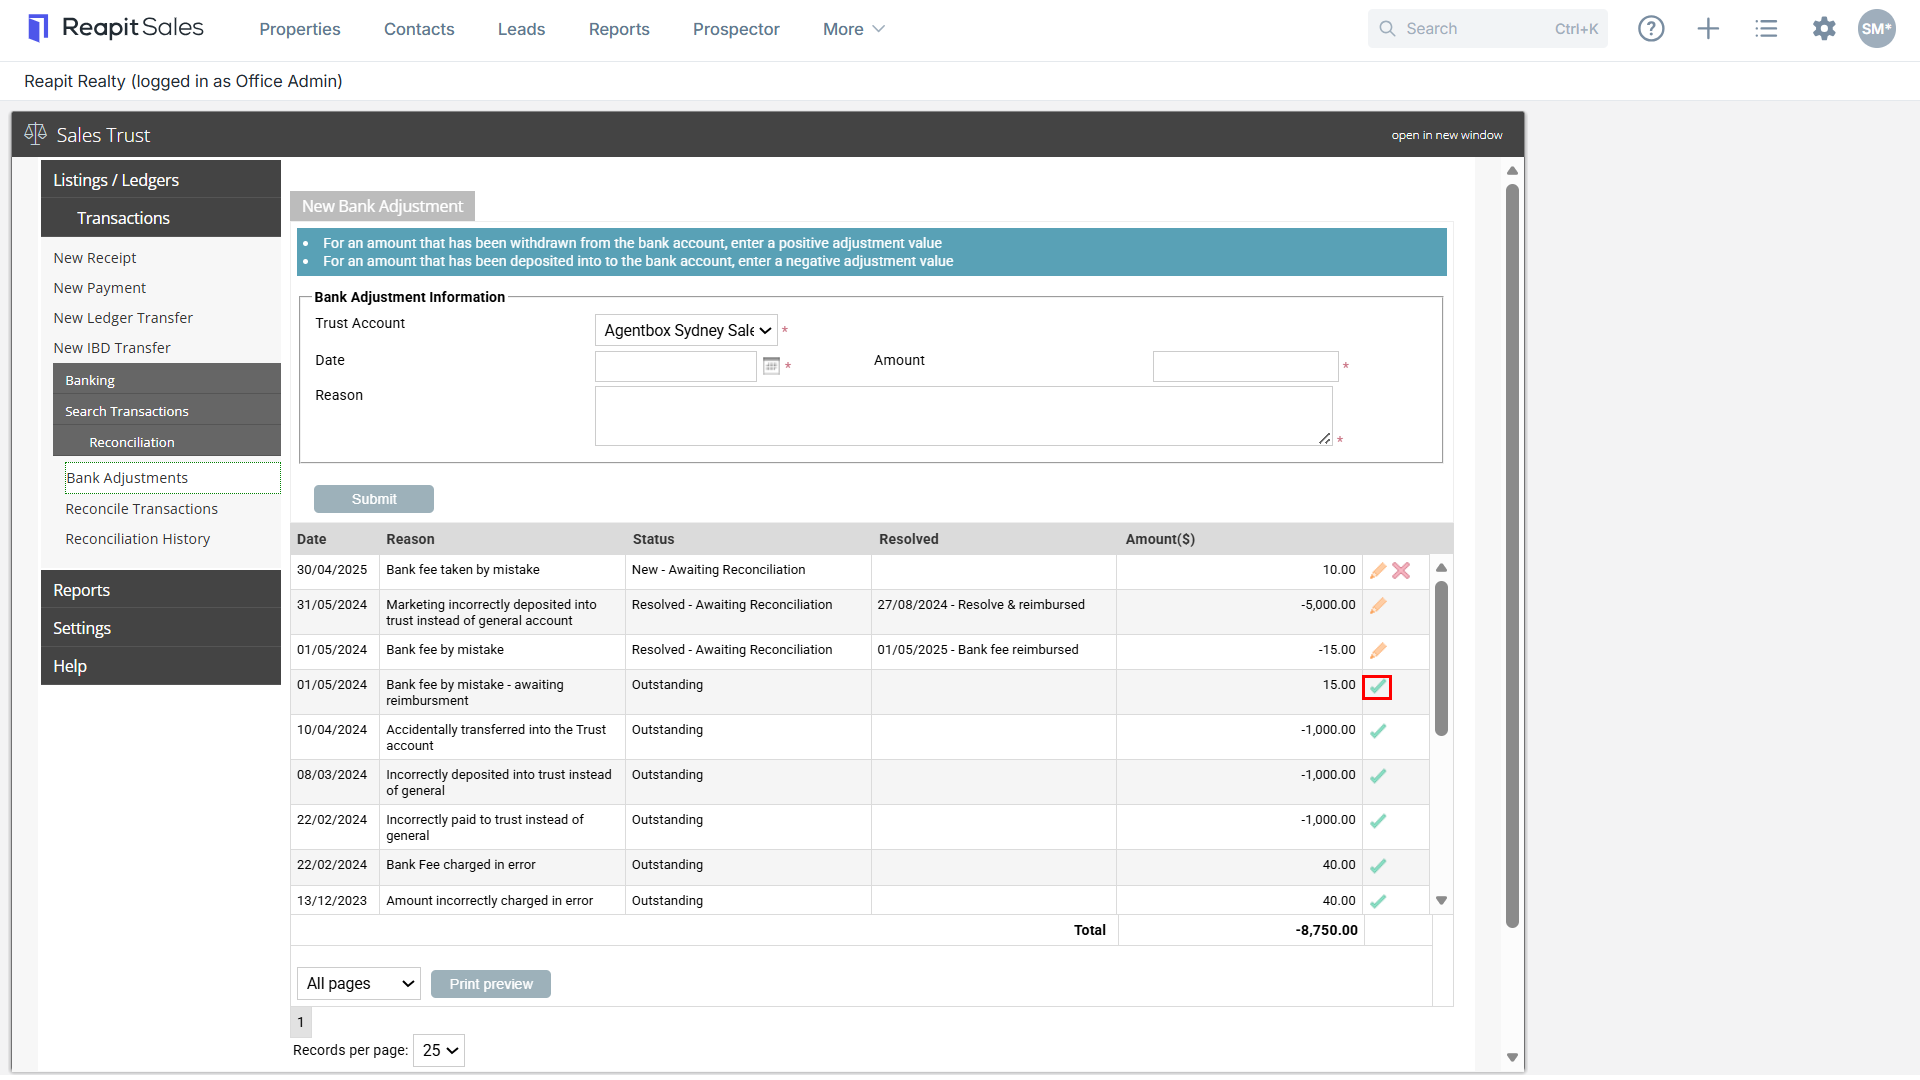Open the list/tasks icon in header

(x=1766, y=29)
